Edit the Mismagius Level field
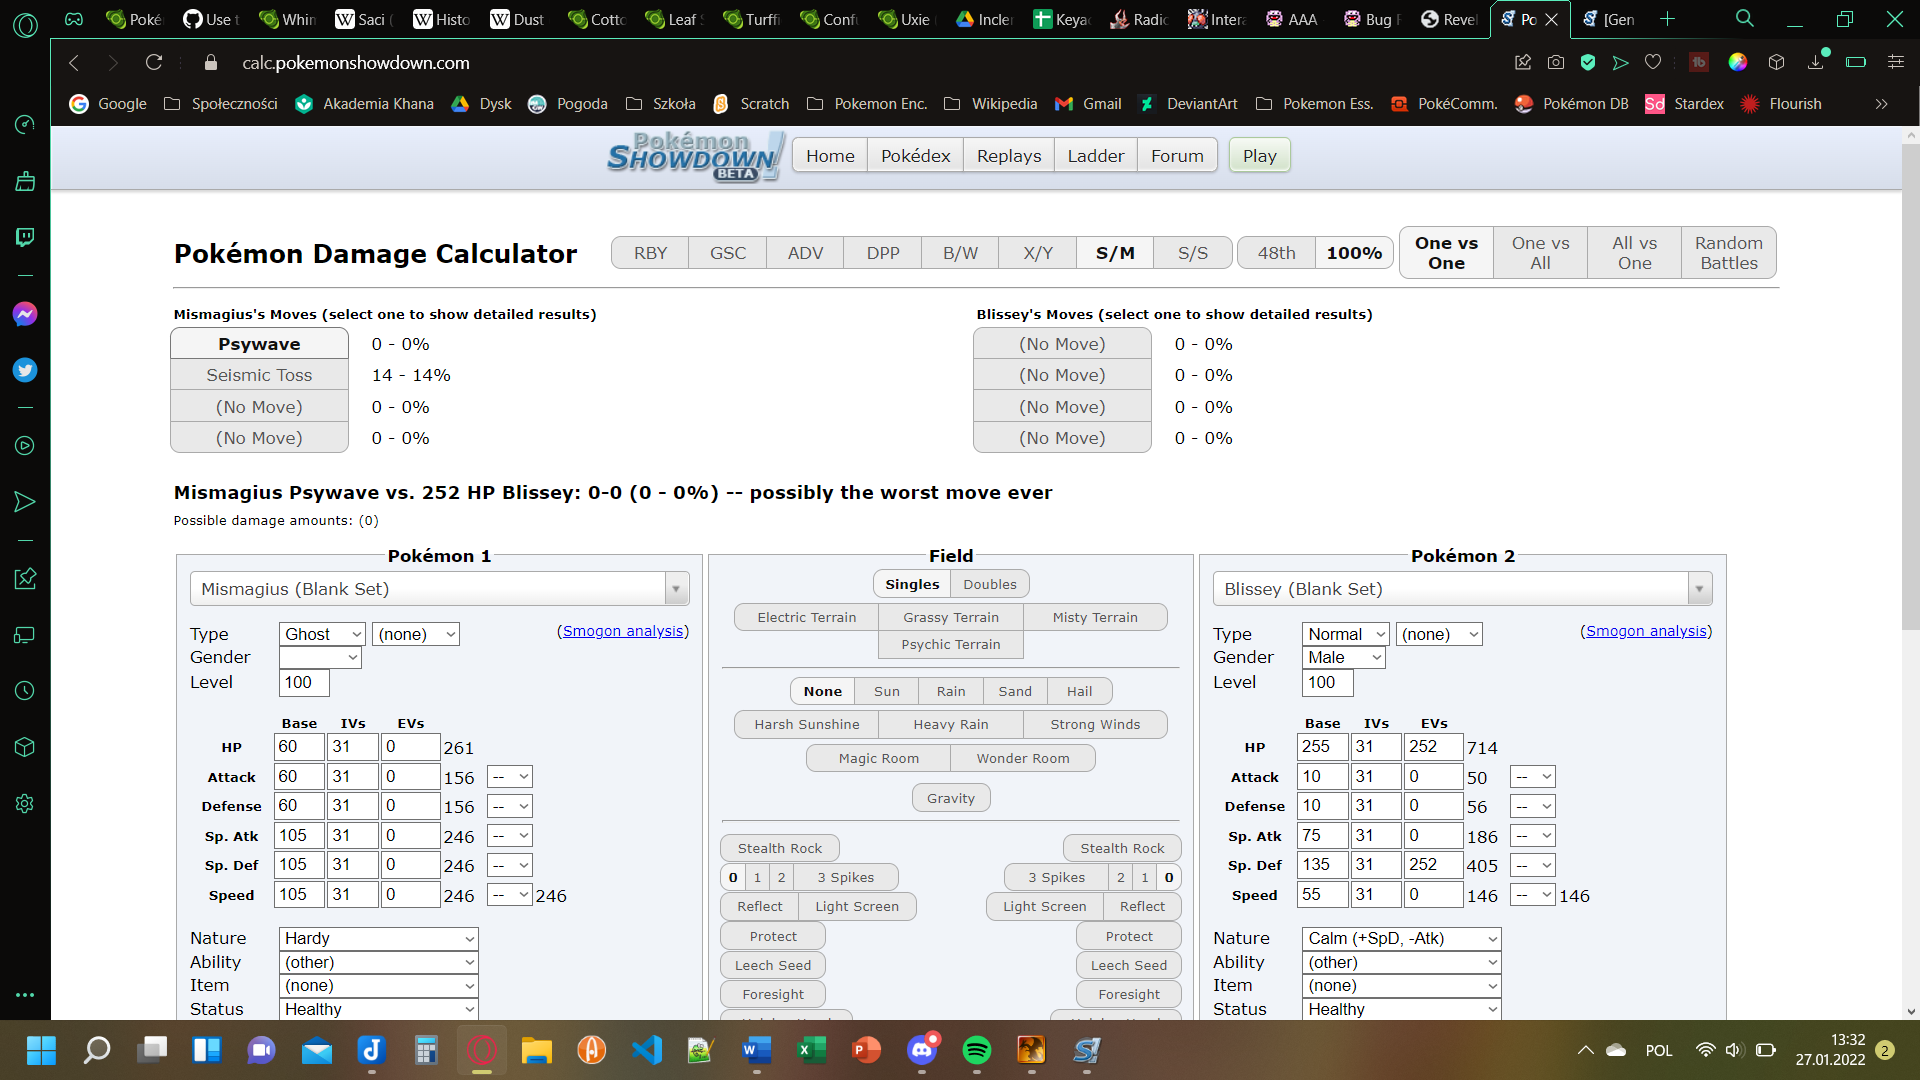 click(304, 682)
